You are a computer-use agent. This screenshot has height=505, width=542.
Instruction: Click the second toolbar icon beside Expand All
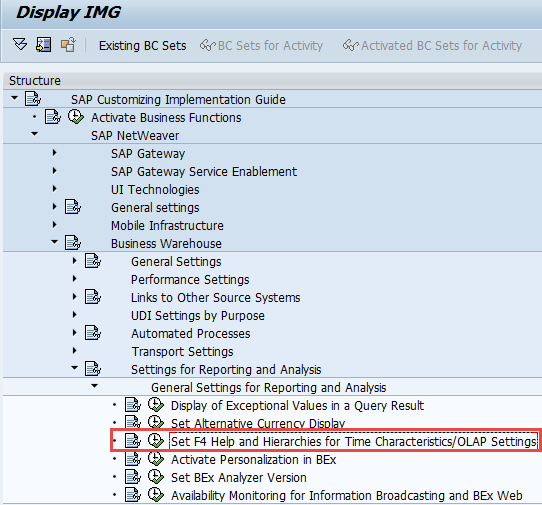tap(44, 45)
